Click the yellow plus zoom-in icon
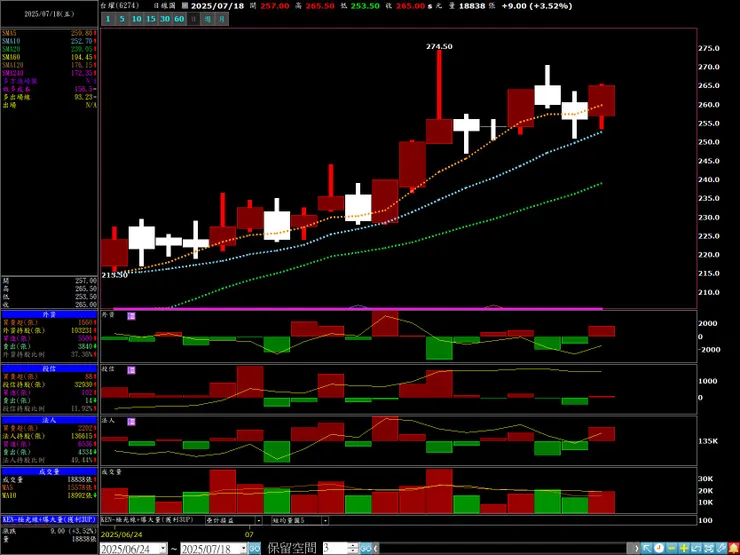Viewport: 740px width, 555px height. click(684, 548)
